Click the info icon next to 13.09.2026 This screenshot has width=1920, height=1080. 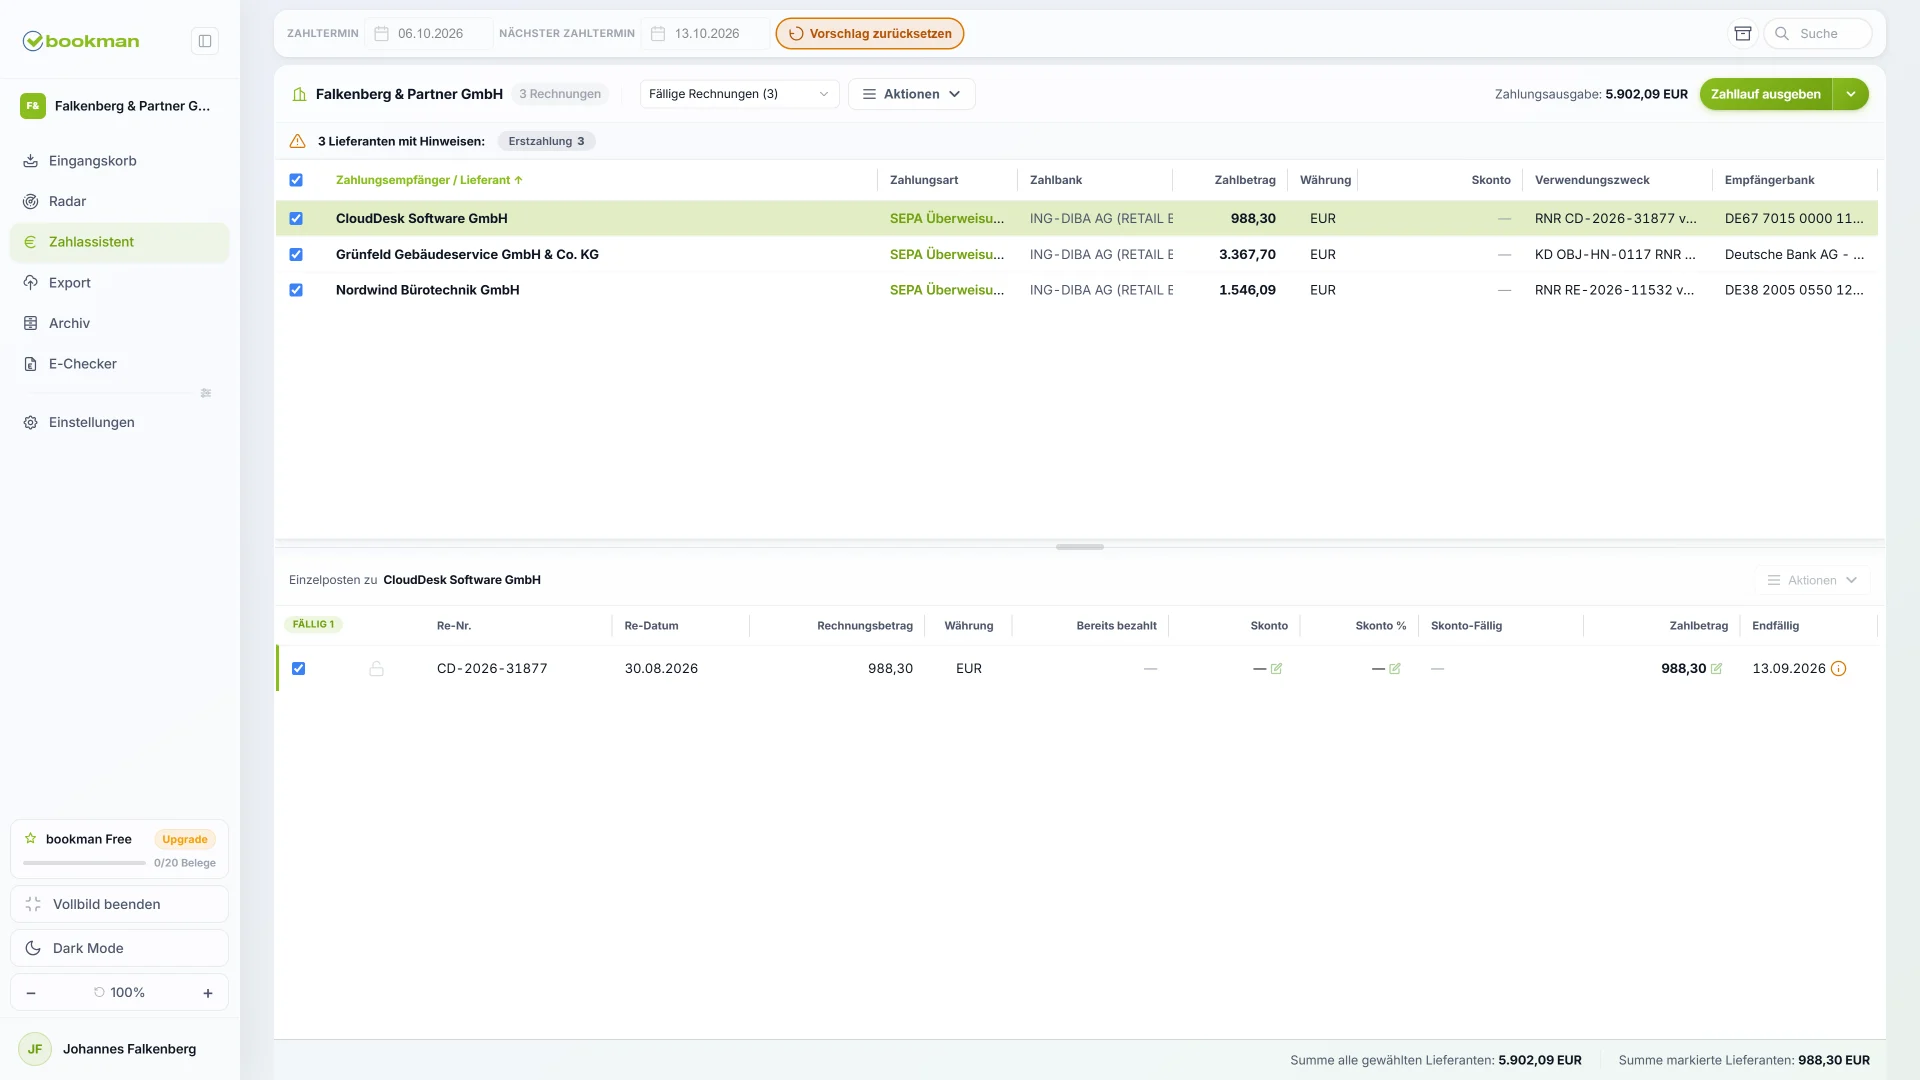pyautogui.click(x=1839, y=669)
